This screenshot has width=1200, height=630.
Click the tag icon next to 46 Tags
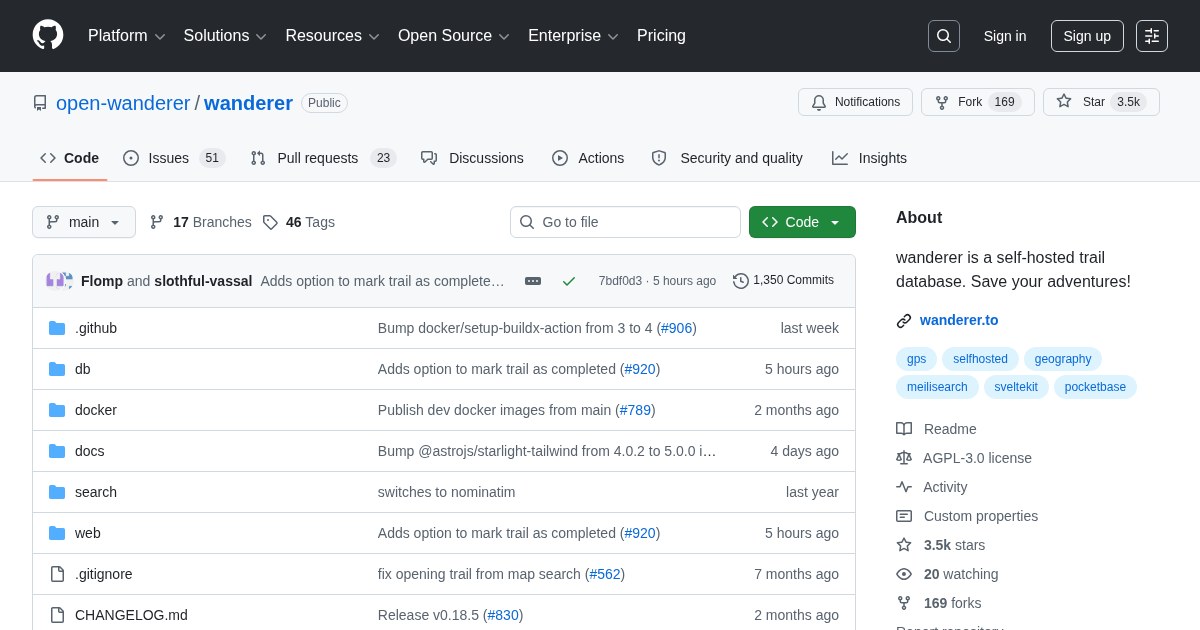point(270,222)
